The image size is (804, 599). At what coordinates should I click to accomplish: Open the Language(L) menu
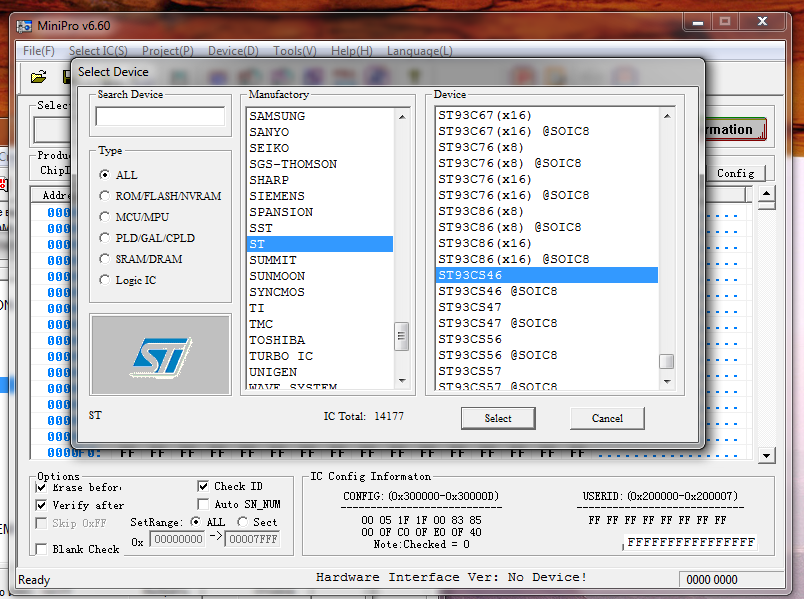419,51
